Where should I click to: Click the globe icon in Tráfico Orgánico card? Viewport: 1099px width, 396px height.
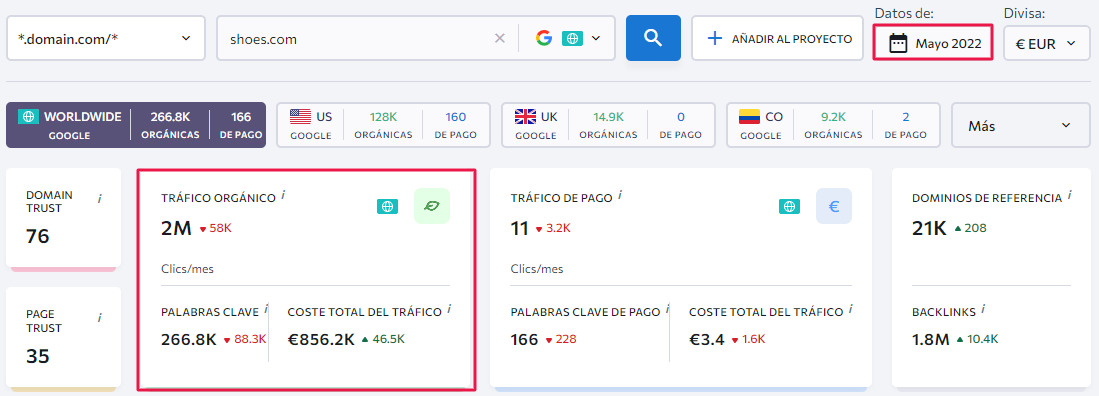[x=388, y=206]
